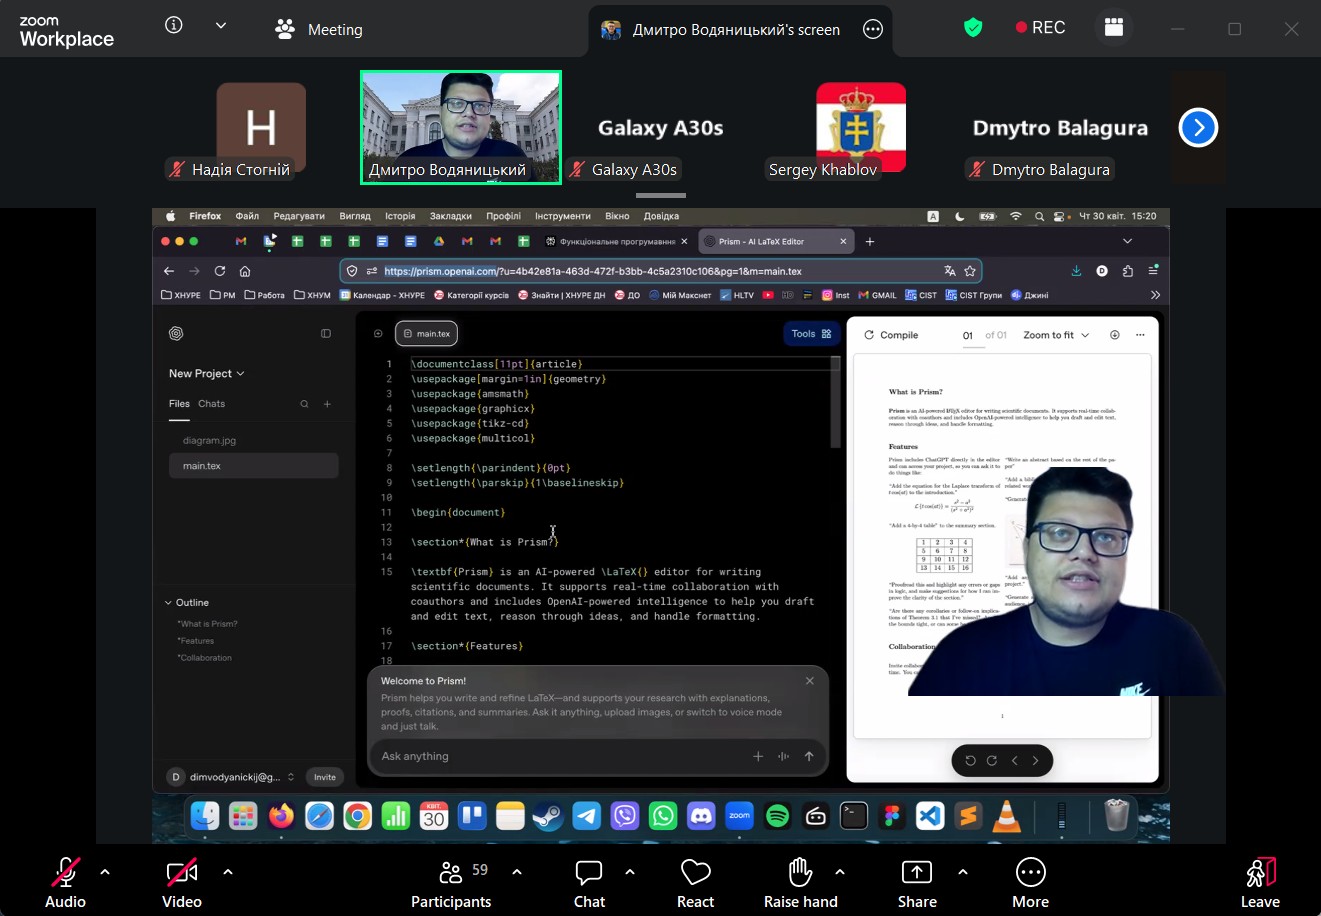Open the Zoom Chat panel
The width and height of the screenshot is (1321, 916).
tap(589, 884)
